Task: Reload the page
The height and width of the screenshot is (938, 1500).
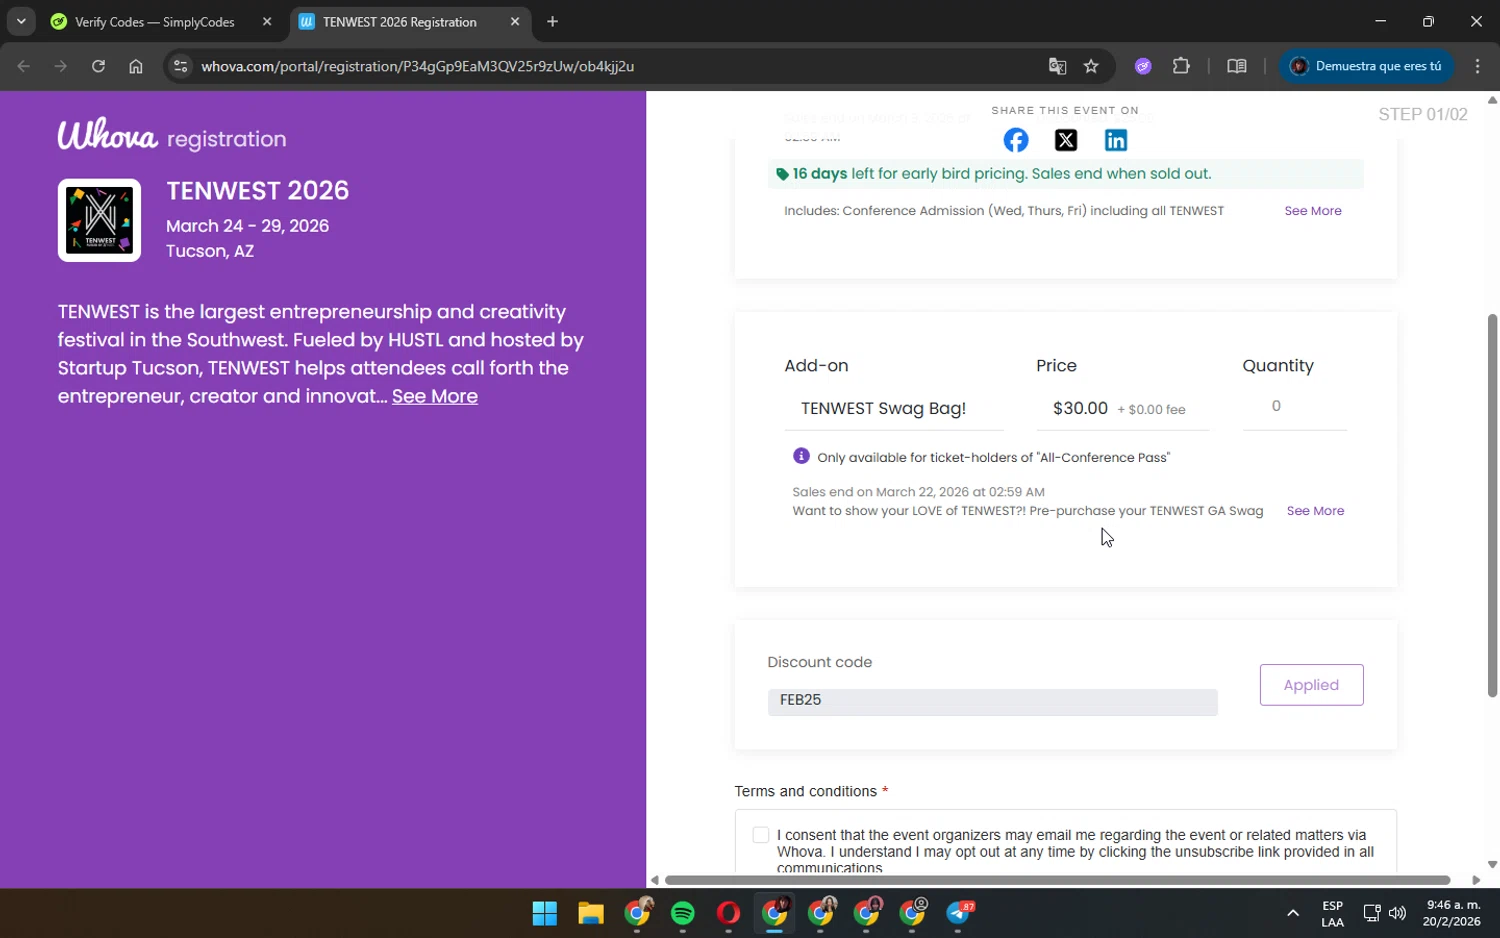Action: pos(98,66)
